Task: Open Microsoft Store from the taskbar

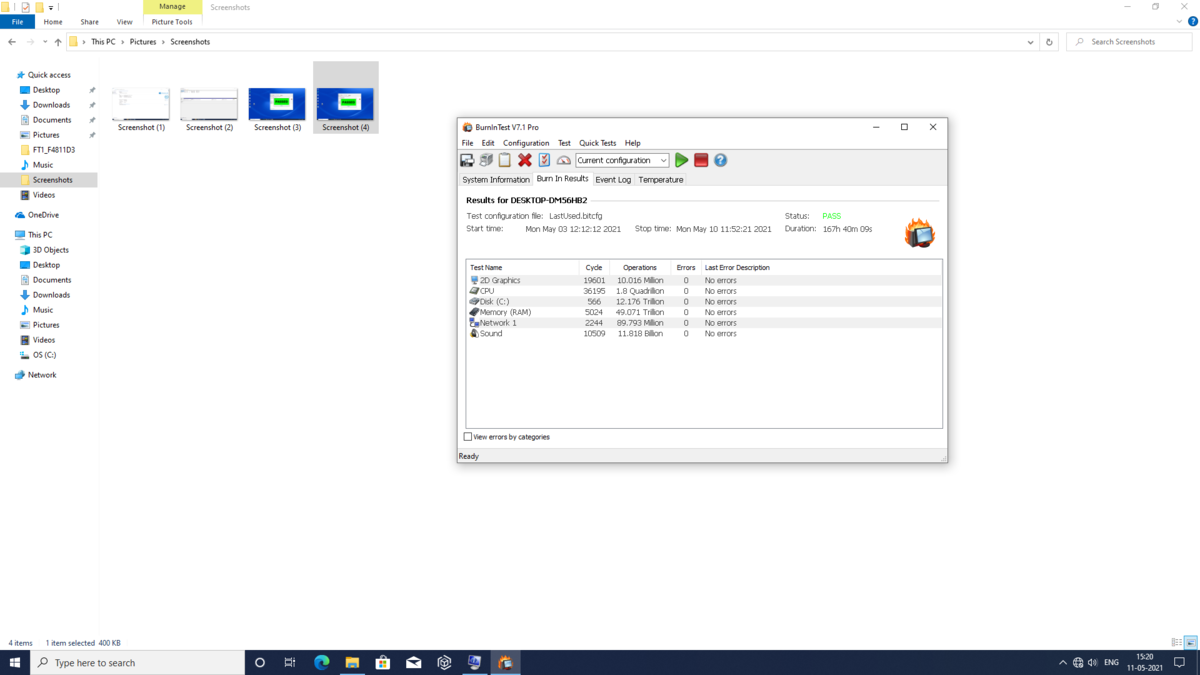Action: [383, 662]
